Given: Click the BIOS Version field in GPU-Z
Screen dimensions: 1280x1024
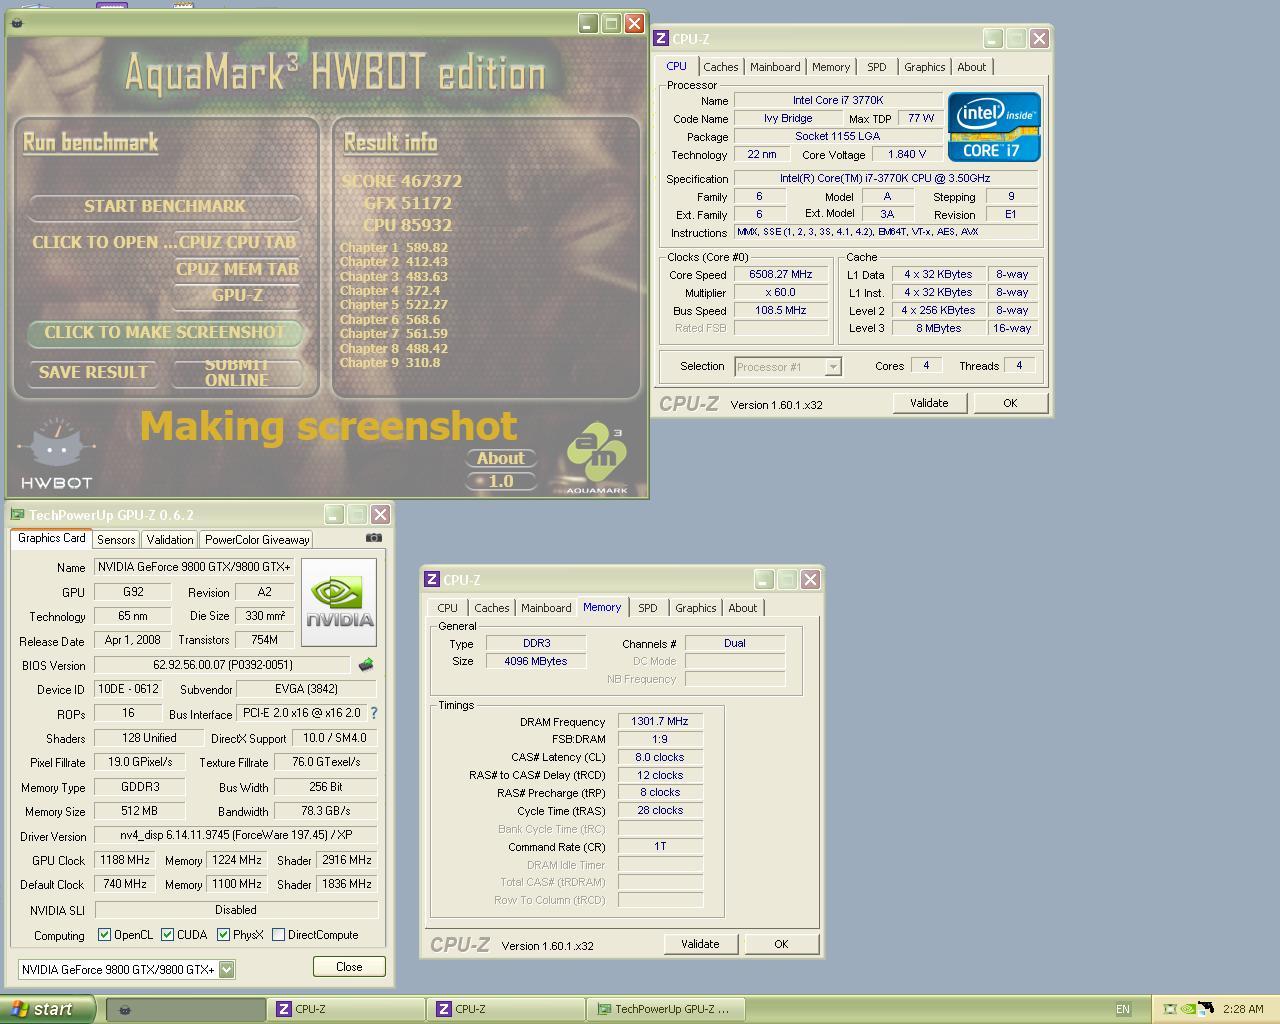Looking at the screenshot, I should click(x=222, y=665).
